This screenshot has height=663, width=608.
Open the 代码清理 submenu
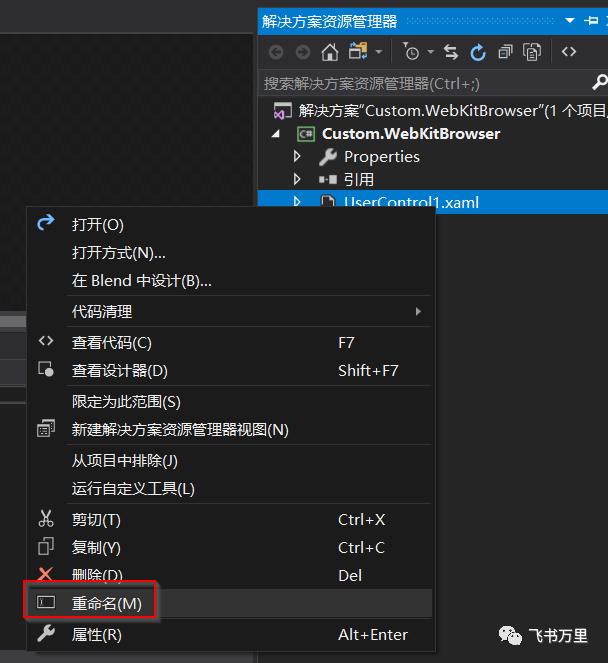229,312
